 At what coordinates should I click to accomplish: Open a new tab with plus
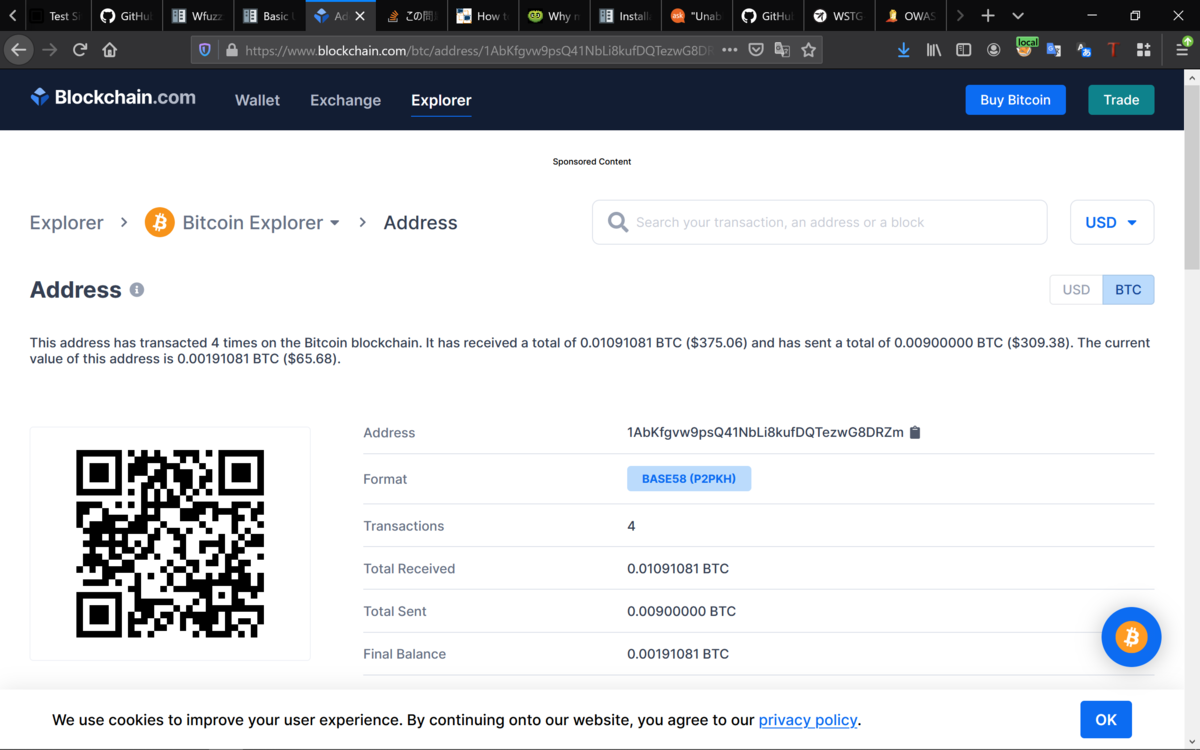pos(988,16)
